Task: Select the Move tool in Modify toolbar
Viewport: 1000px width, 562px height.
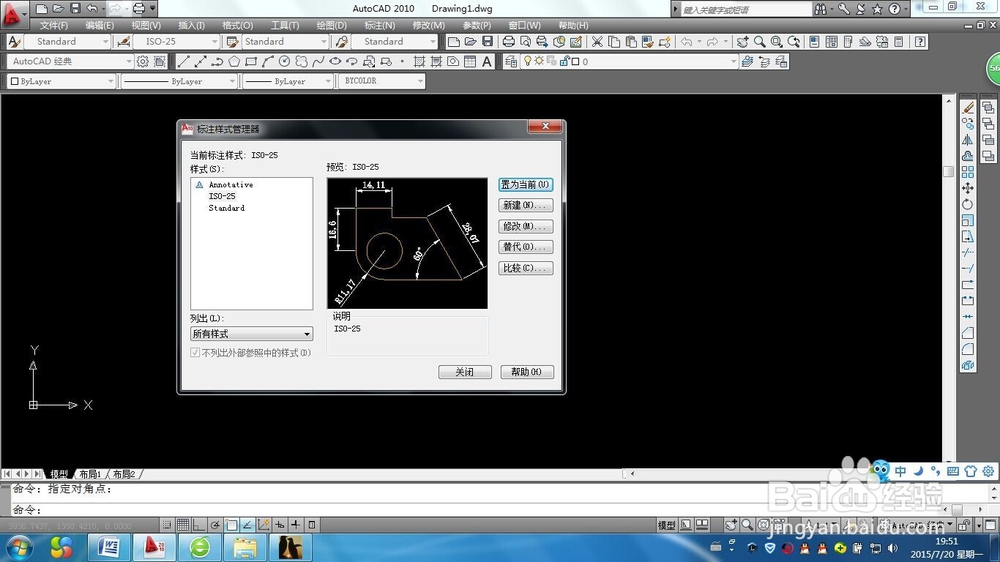Action: [x=968, y=188]
